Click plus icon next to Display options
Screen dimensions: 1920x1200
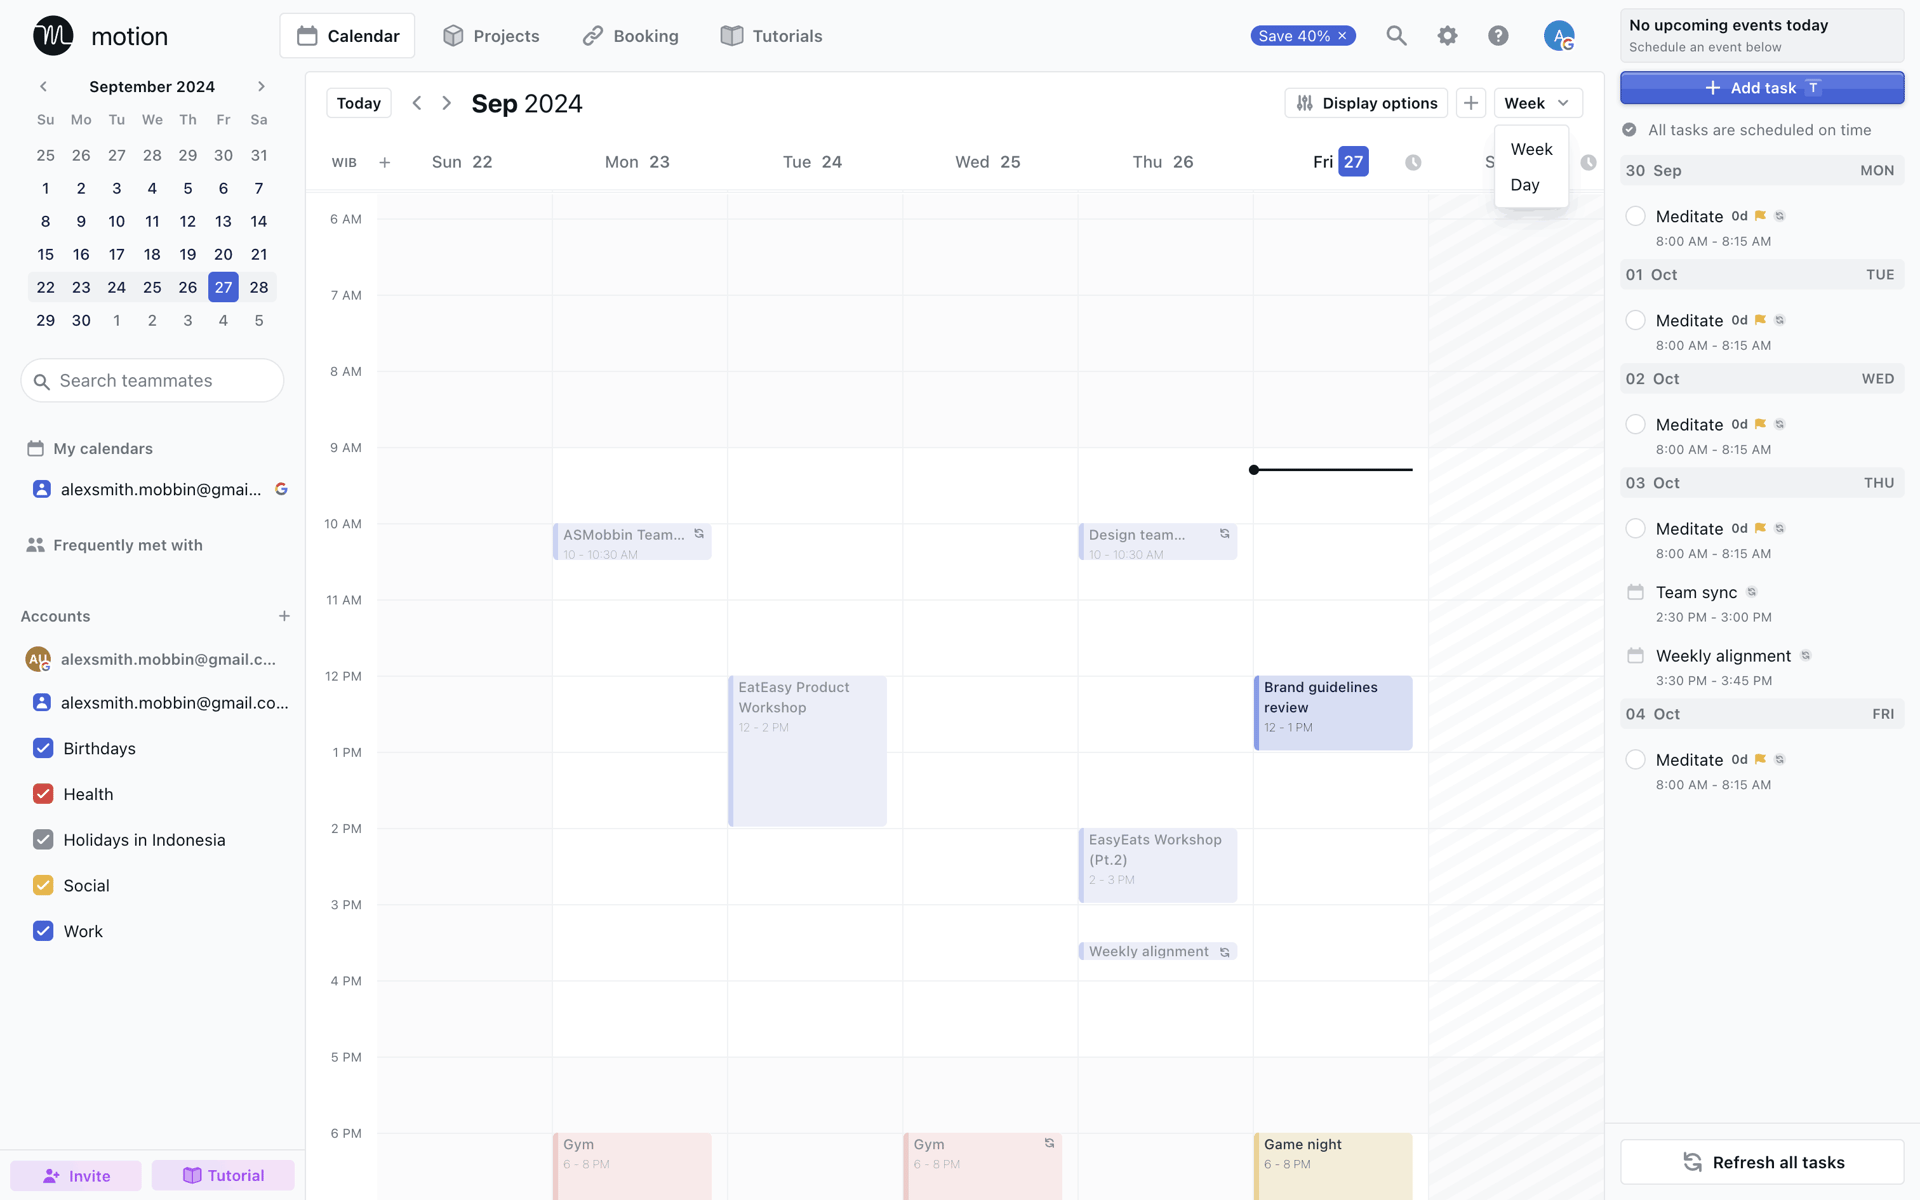click(x=1470, y=103)
